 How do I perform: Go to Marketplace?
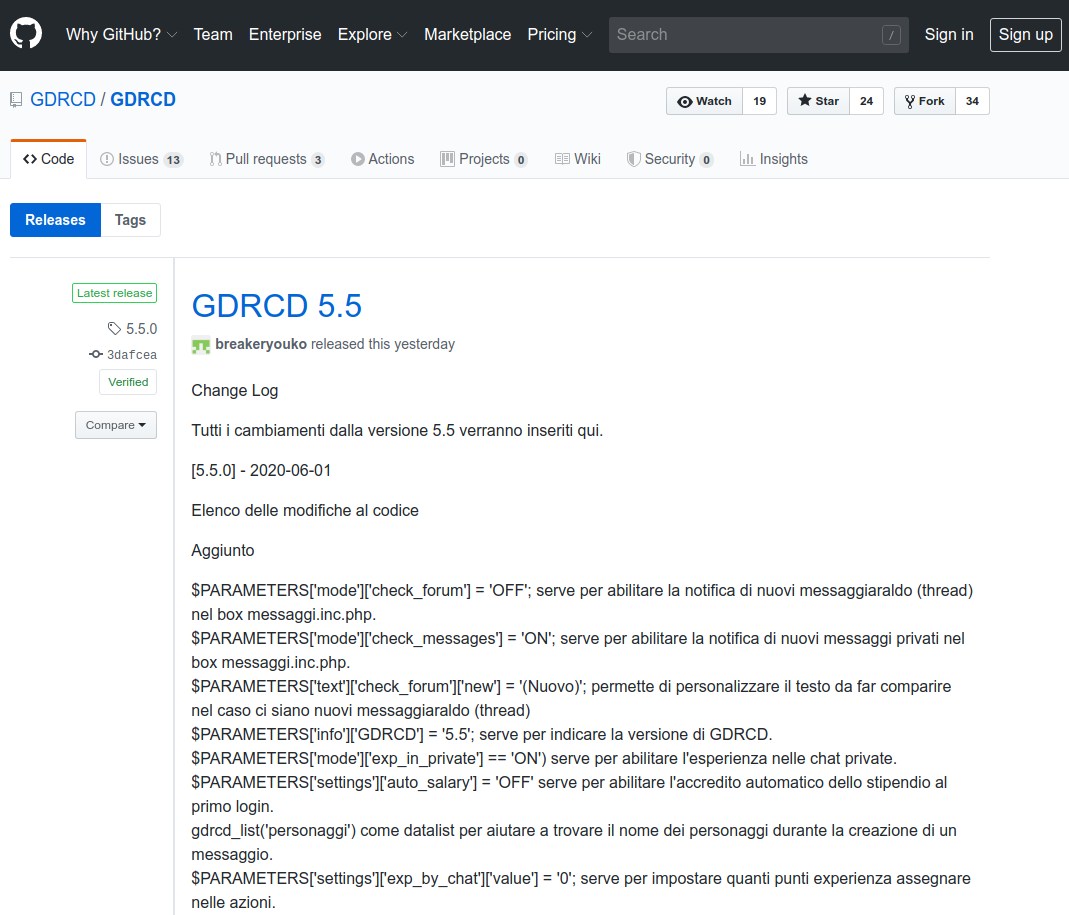[x=467, y=34]
